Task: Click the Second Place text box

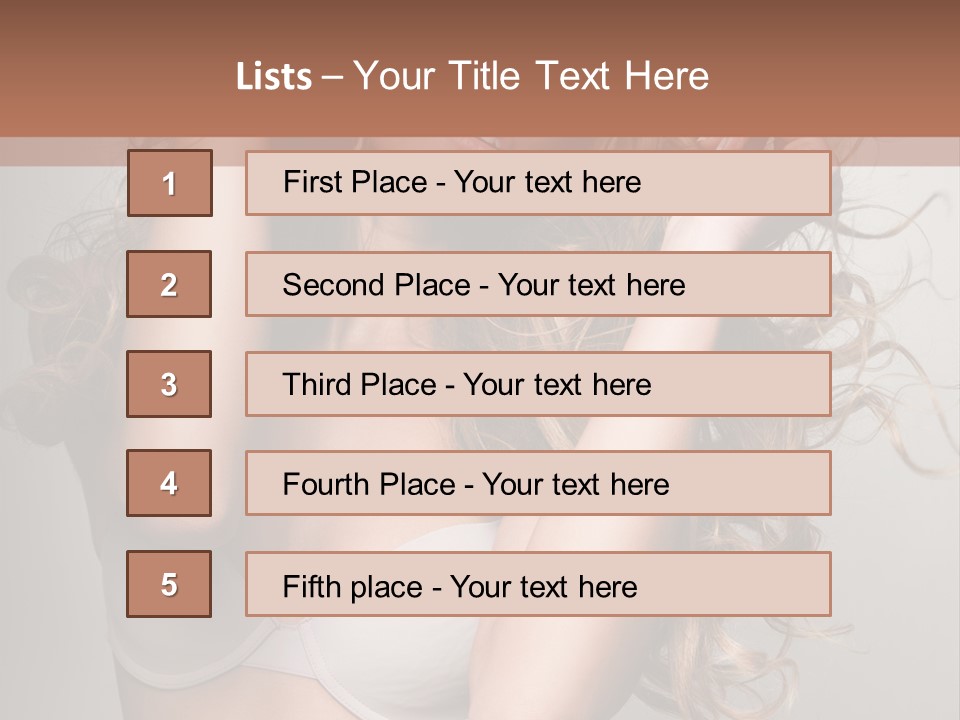Action: tap(538, 284)
